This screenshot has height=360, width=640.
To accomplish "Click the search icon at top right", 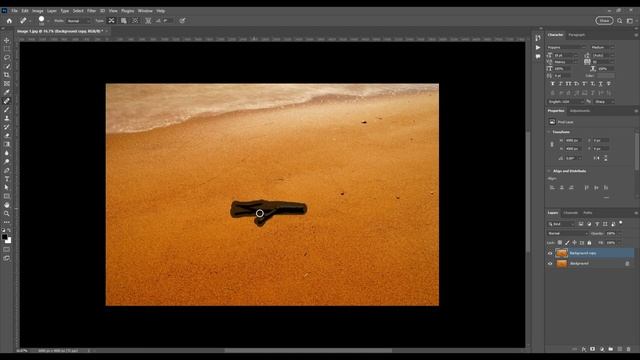I will (620, 20).
